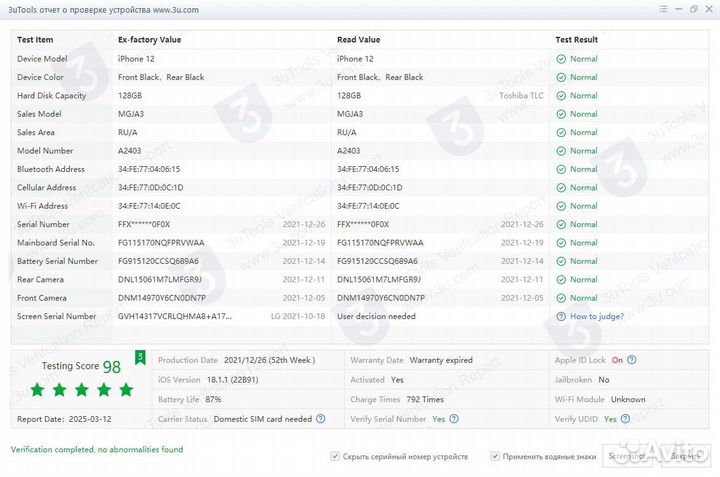This screenshot has height=477, width=720.
Task: Click help icon next to Verify UDID
Action: pos(625,419)
